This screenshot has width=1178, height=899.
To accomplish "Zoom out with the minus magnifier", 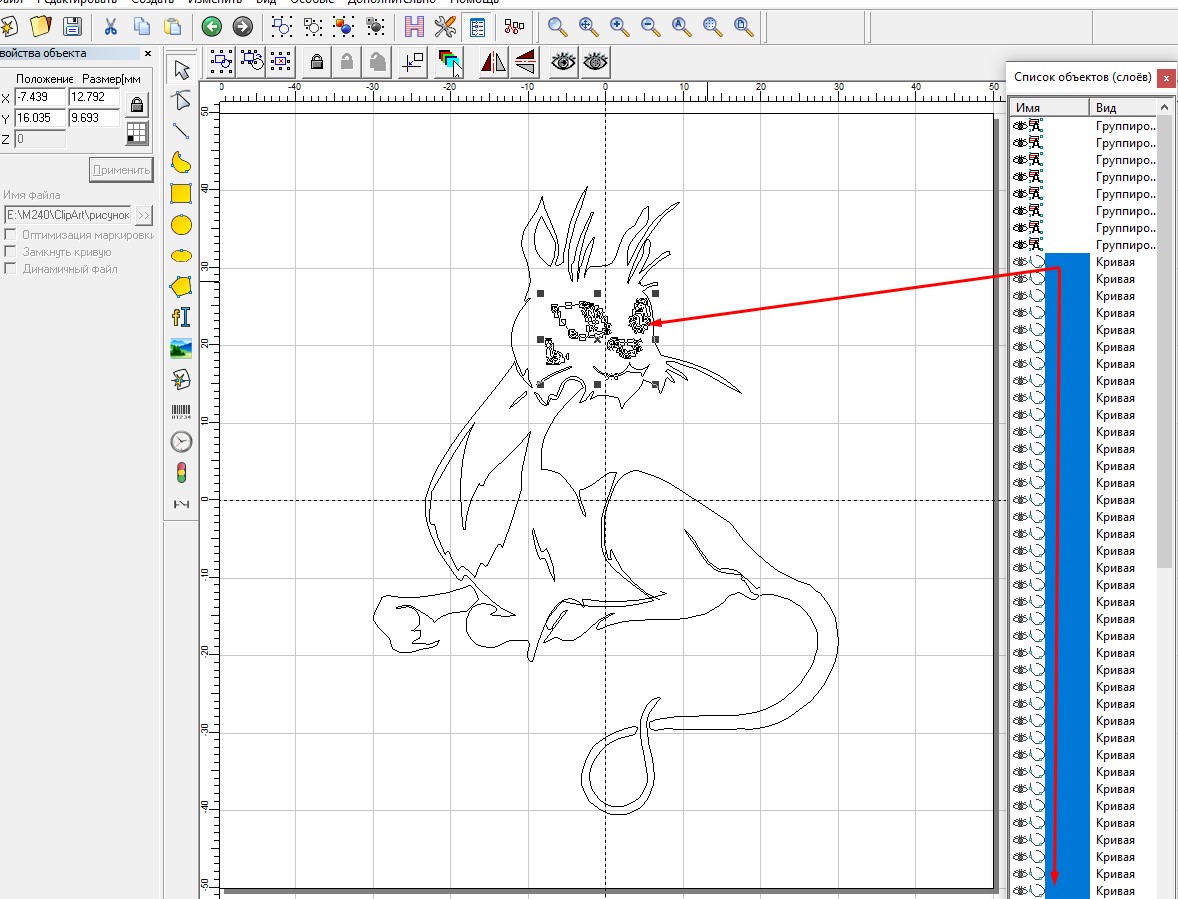I will click(x=651, y=27).
